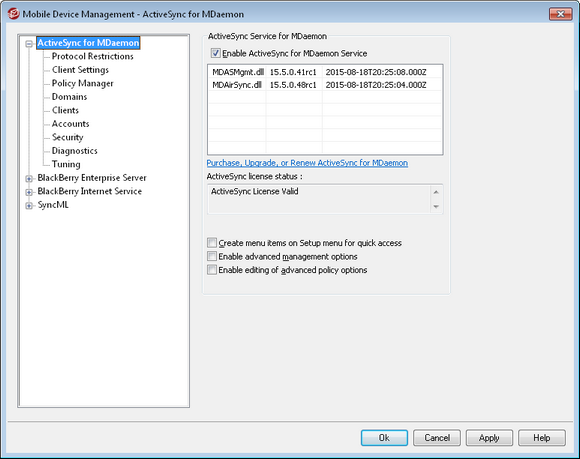This screenshot has height=459, width=580.
Task: Check Create menu items on Setup menu
Action: (x=212, y=243)
